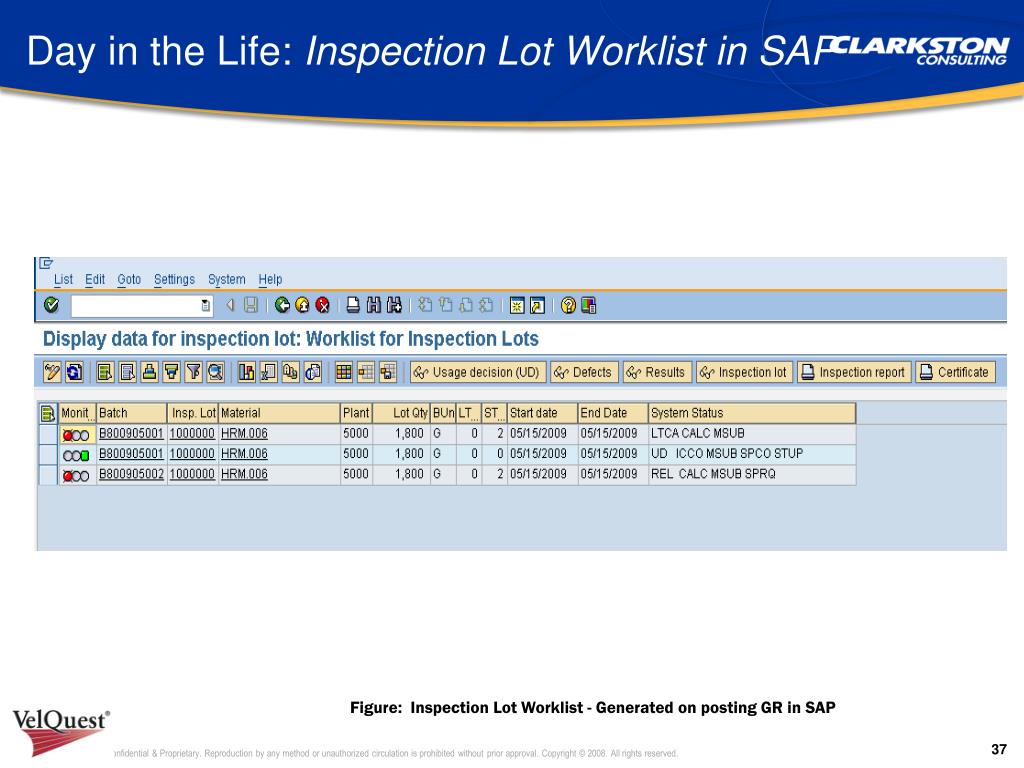Viewport: 1024px width, 768px height.
Task: Click the System Status column header
Action: pyautogui.click(x=752, y=413)
